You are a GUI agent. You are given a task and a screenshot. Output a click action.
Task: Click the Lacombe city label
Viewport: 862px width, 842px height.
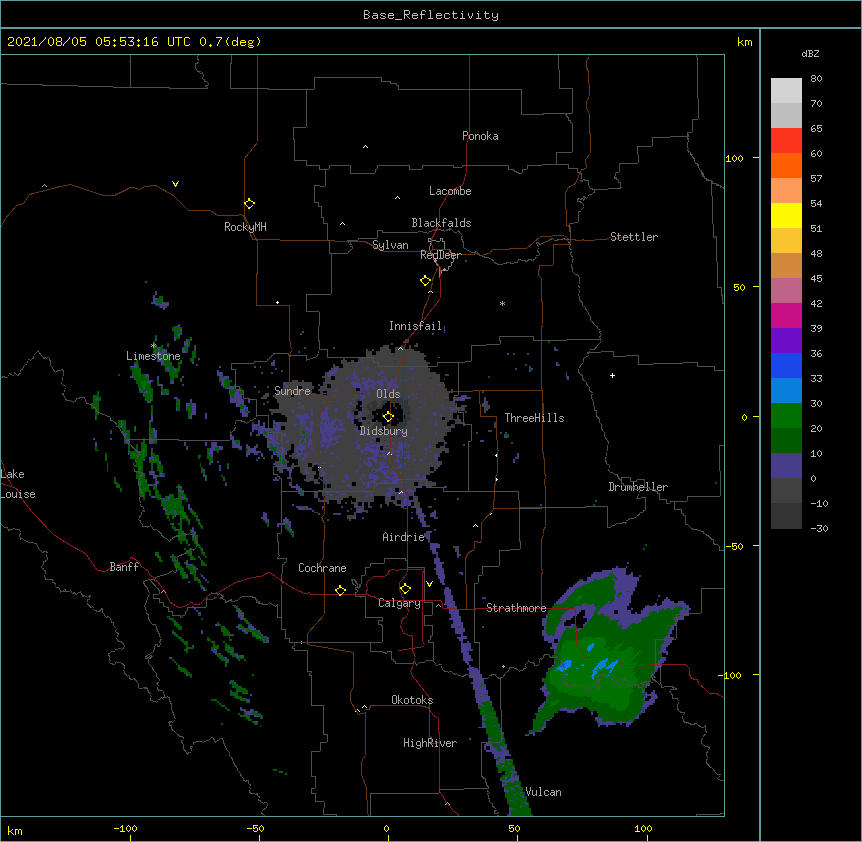(x=450, y=191)
